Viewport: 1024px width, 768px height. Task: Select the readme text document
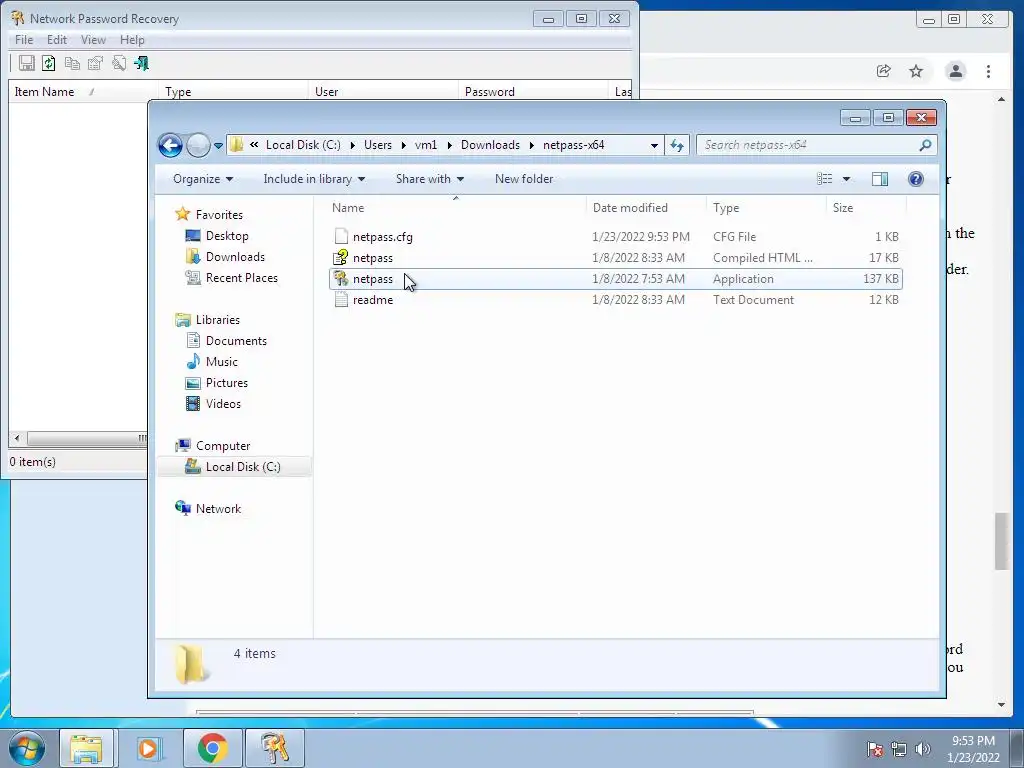point(615,300)
